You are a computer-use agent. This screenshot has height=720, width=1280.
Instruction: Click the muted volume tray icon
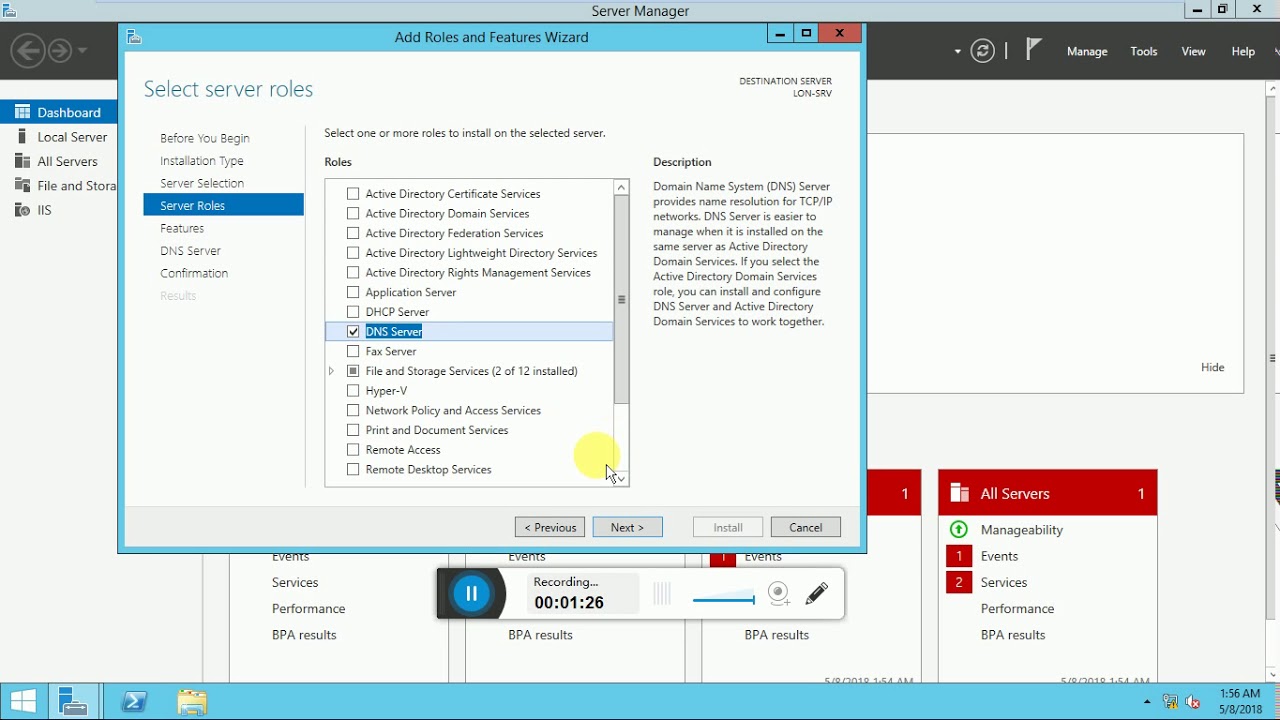(x=1192, y=702)
